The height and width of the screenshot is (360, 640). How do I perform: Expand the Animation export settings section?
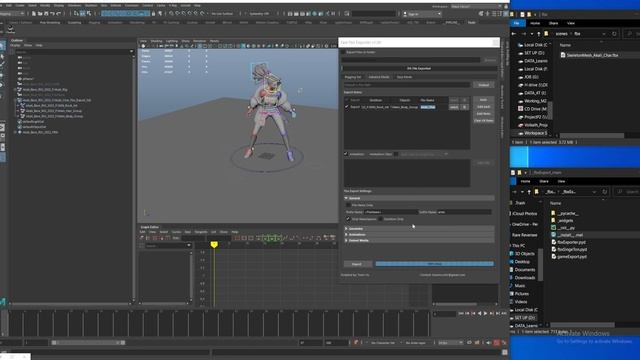tap(419, 235)
